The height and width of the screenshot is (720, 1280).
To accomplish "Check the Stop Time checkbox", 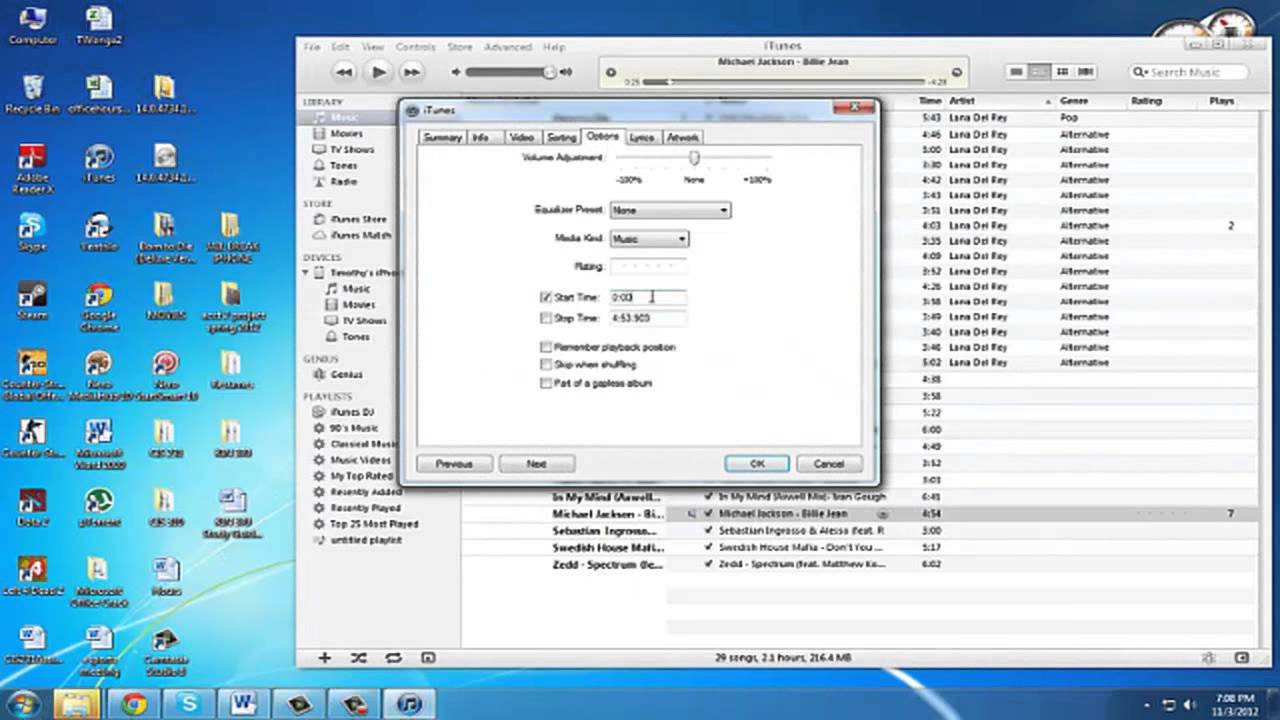I will point(546,318).
